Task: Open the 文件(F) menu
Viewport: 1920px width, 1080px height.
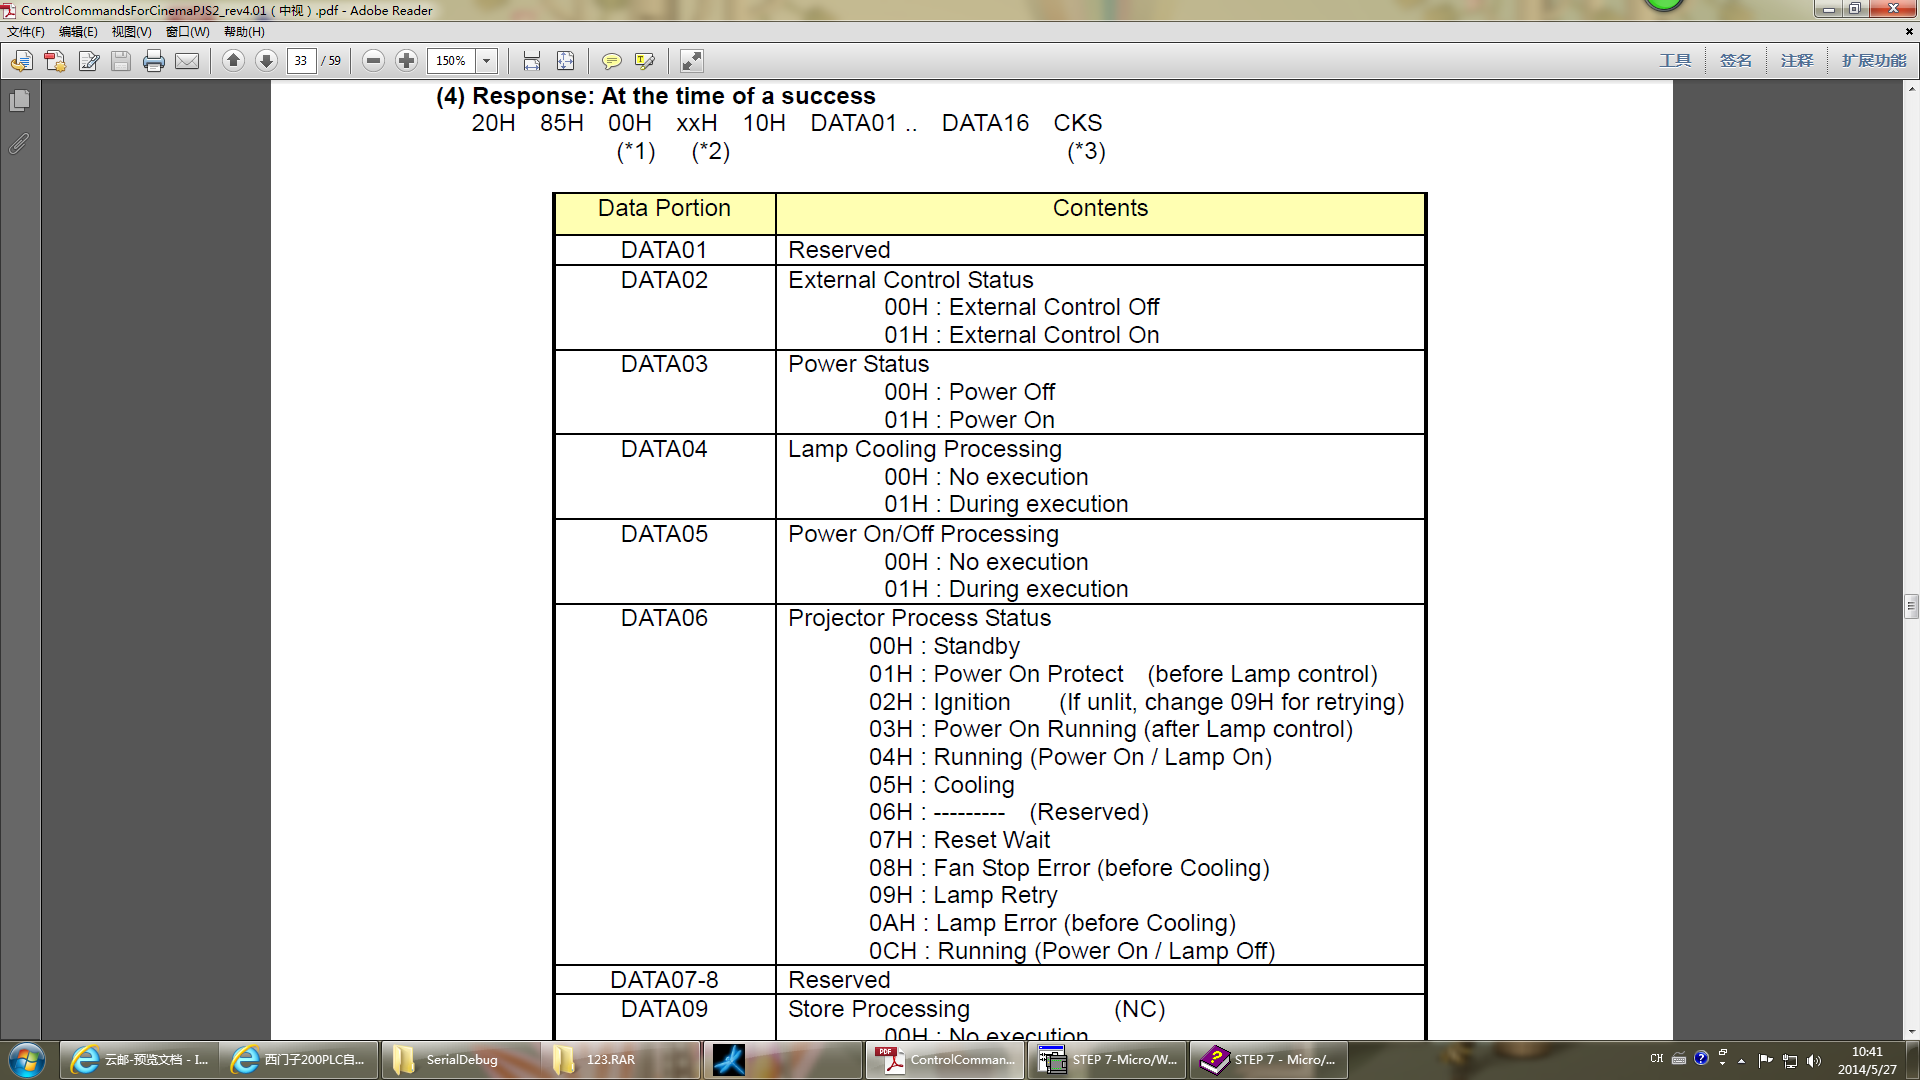Action: [x=26, y=32]
